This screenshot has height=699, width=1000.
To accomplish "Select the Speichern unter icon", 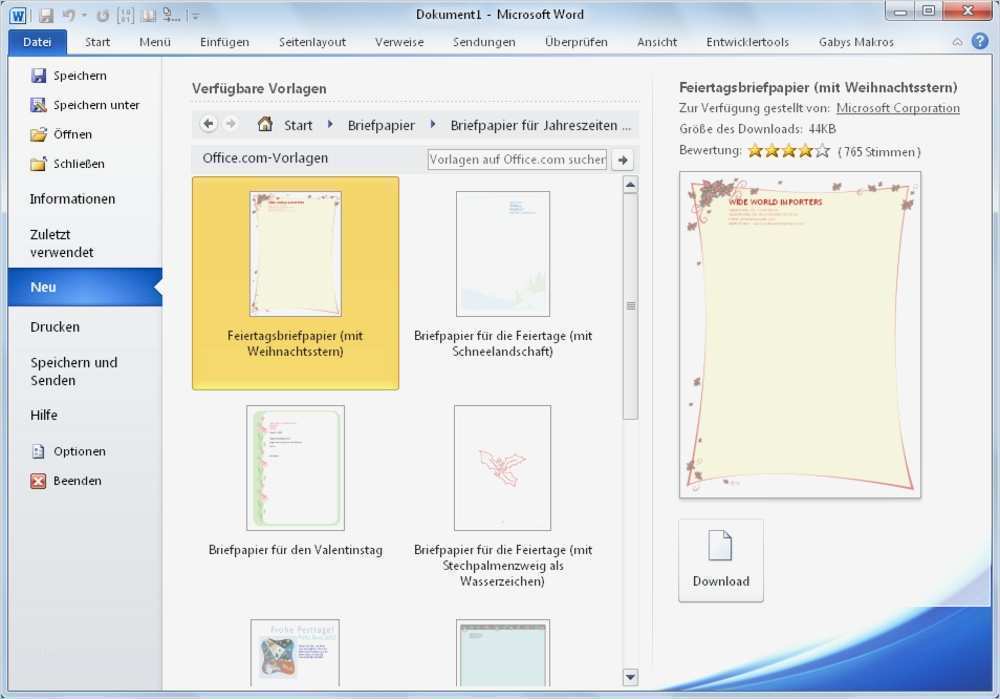I will (x=40, y=104).
